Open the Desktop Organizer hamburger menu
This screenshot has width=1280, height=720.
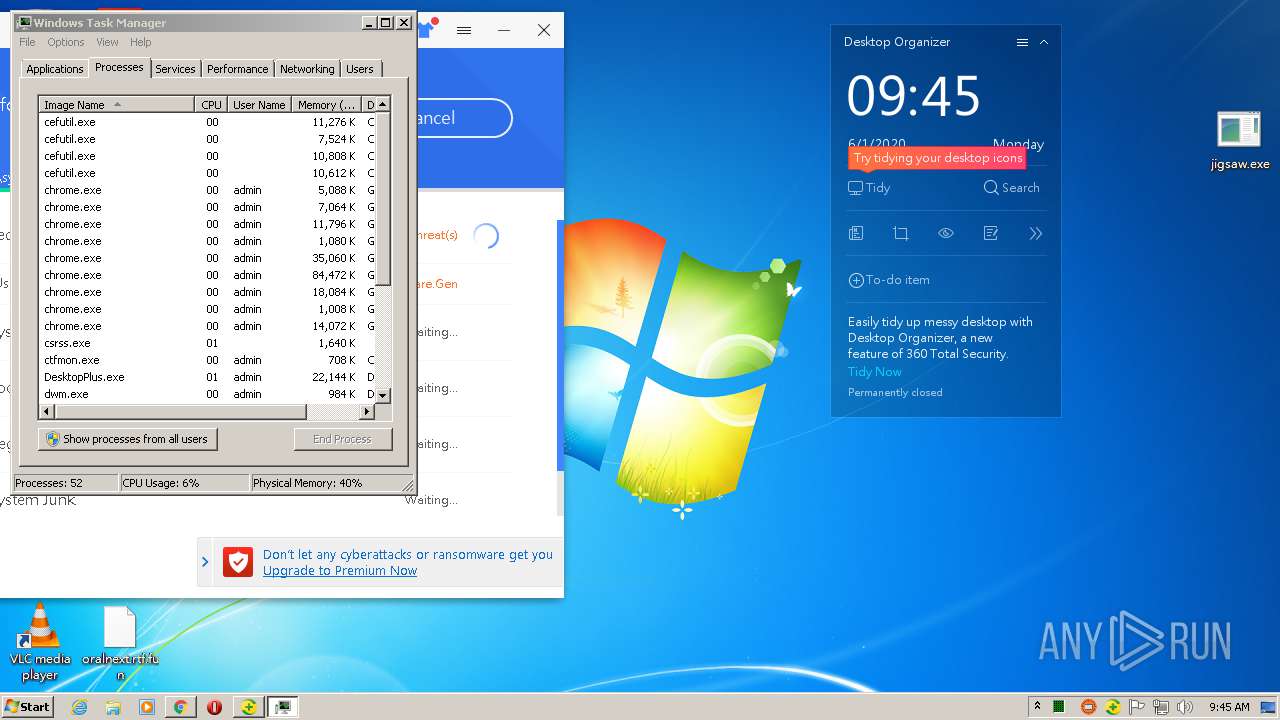point(1022,42)
